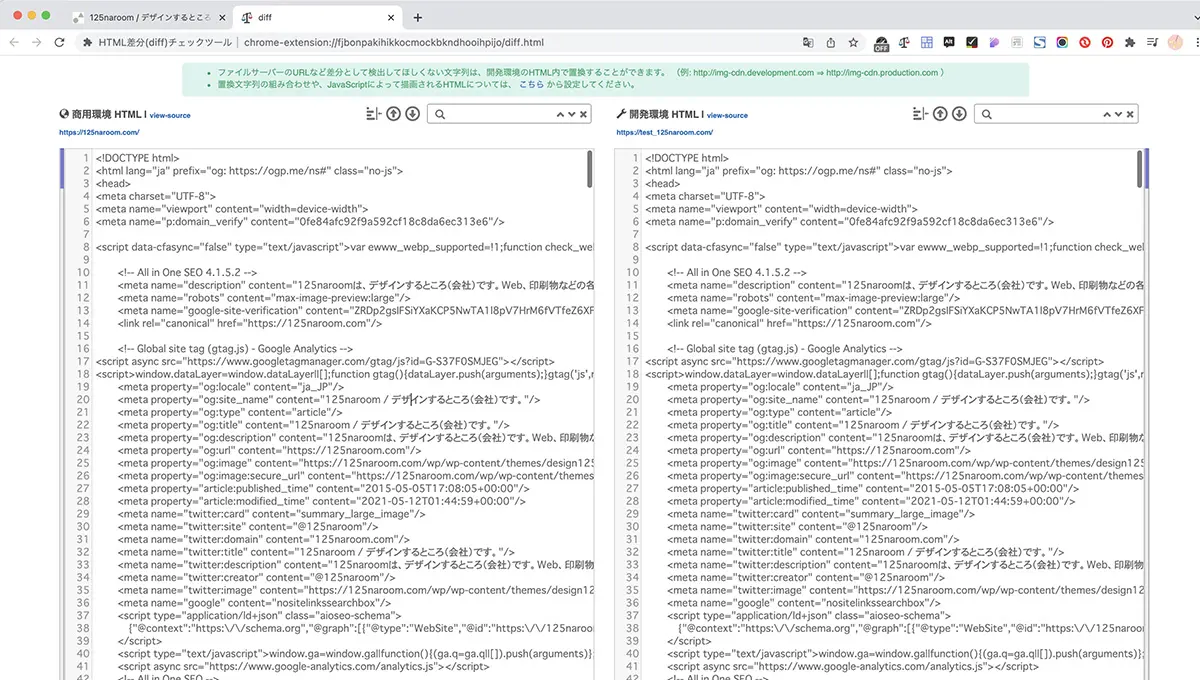This screenshot has height=680, width=1200.
Task: Click the nositelinkssearchbox meta line in development pane
Action: click(x=804, y=603)
